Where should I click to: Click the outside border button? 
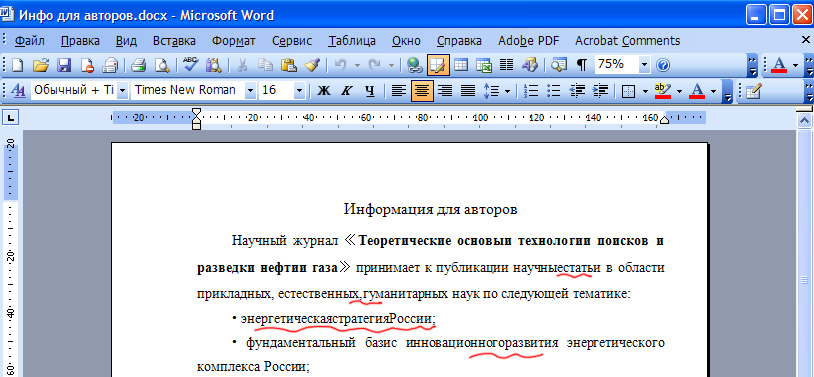pos(629,91)
